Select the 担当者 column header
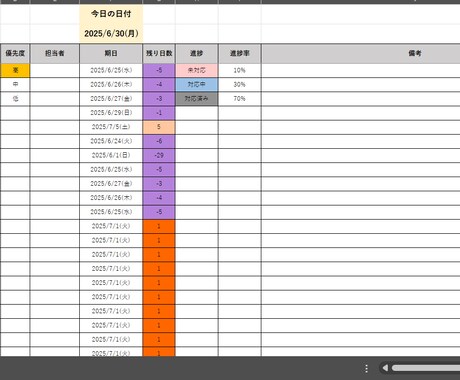The image size is (460, 380). coord(55,53)
